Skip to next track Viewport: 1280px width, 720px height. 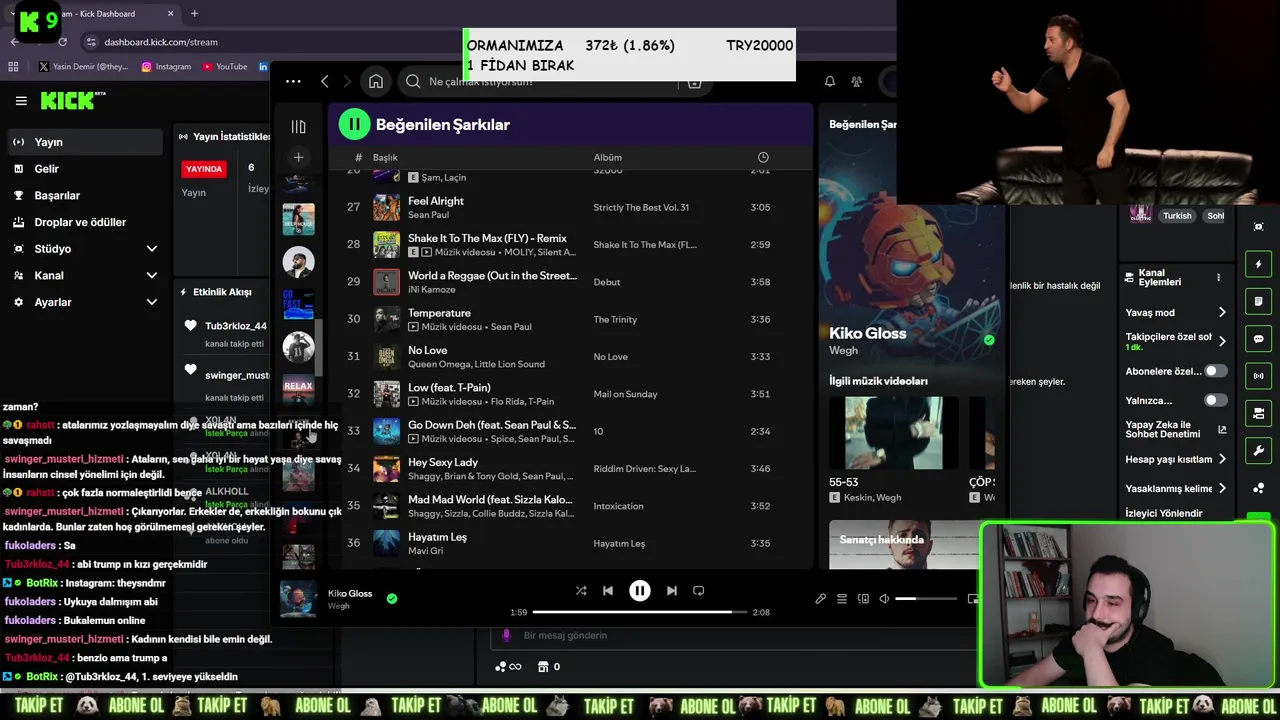(x=672, y=591)
